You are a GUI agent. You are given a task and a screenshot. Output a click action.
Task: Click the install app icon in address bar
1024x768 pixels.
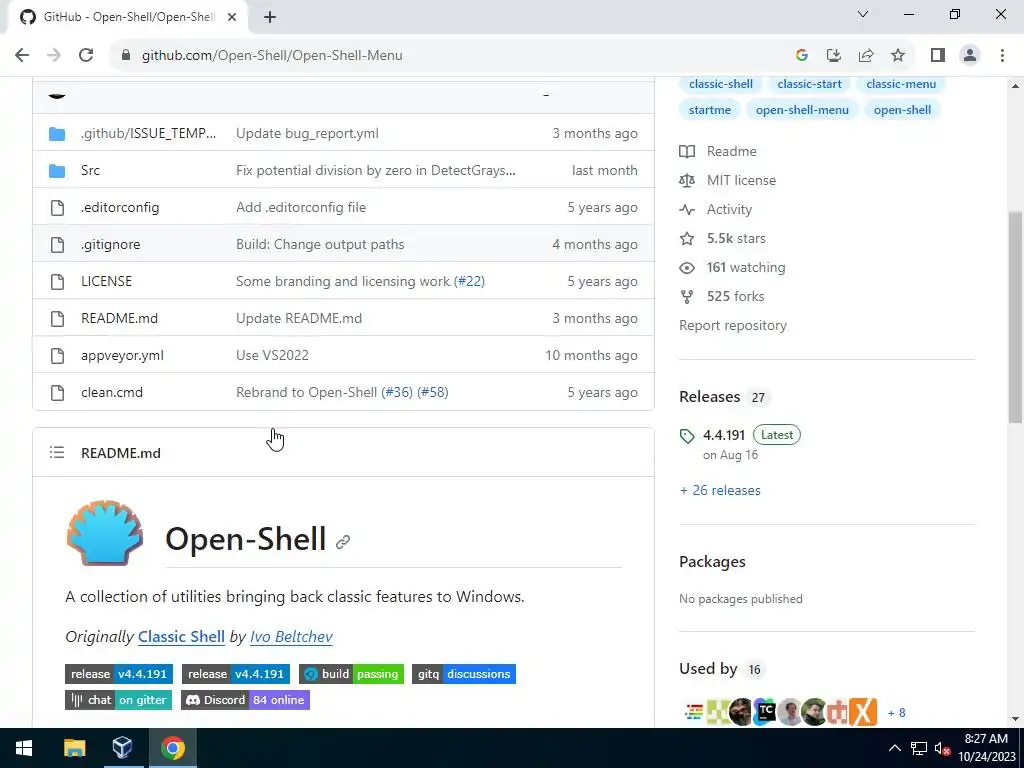pyautogui.click(x=834, y=56)
